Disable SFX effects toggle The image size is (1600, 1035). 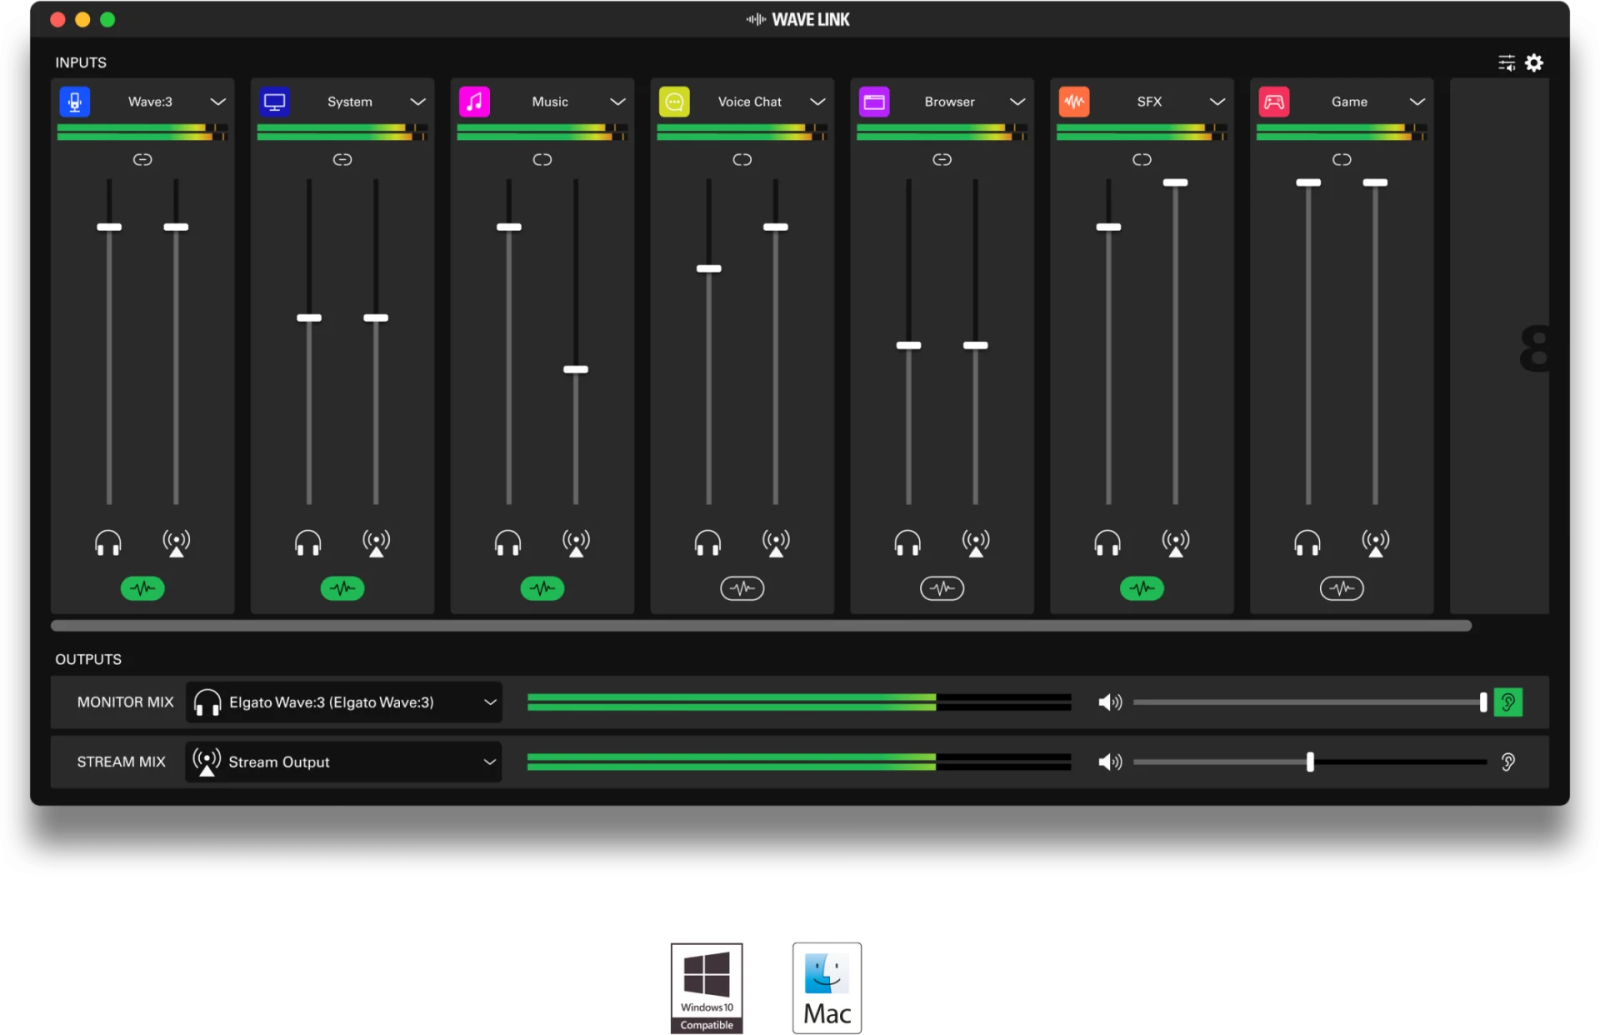pyautogui.click(x=1143, y=588)
